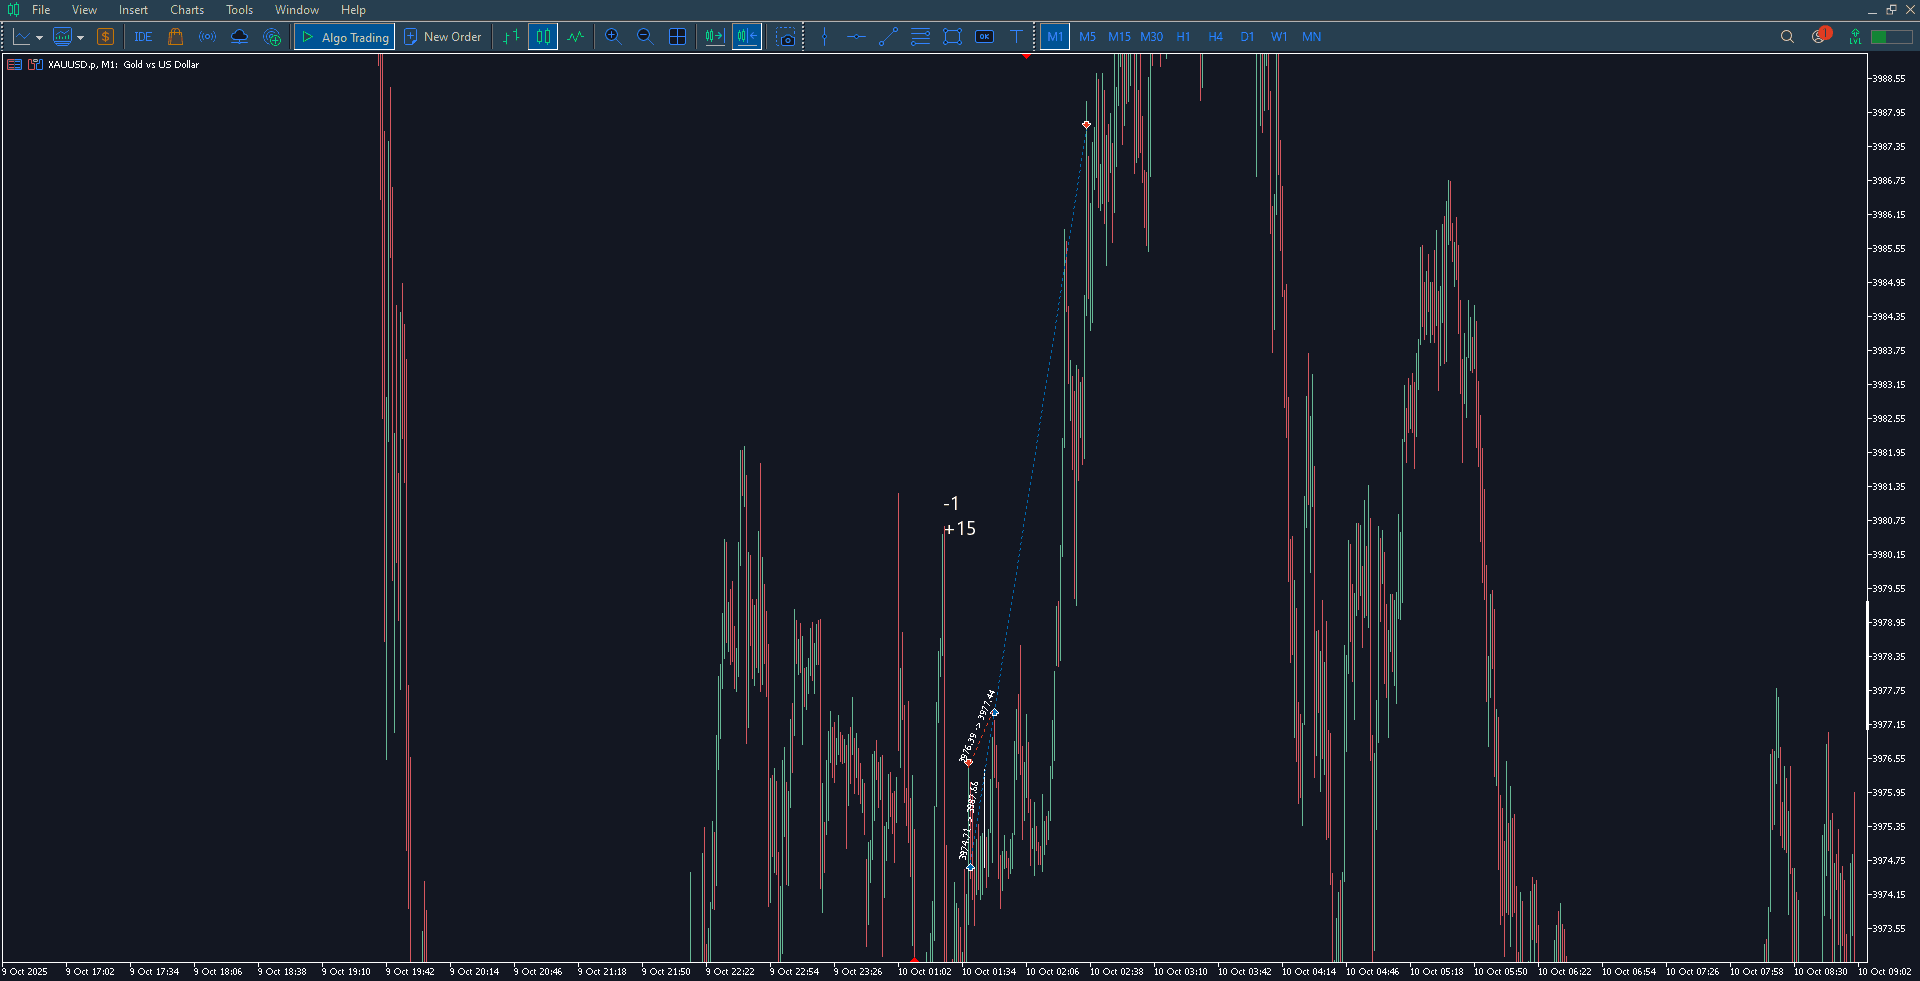The image size is (1920, 981).
Task: Expand the indicators list dropdown arrow
Action: 80,38
